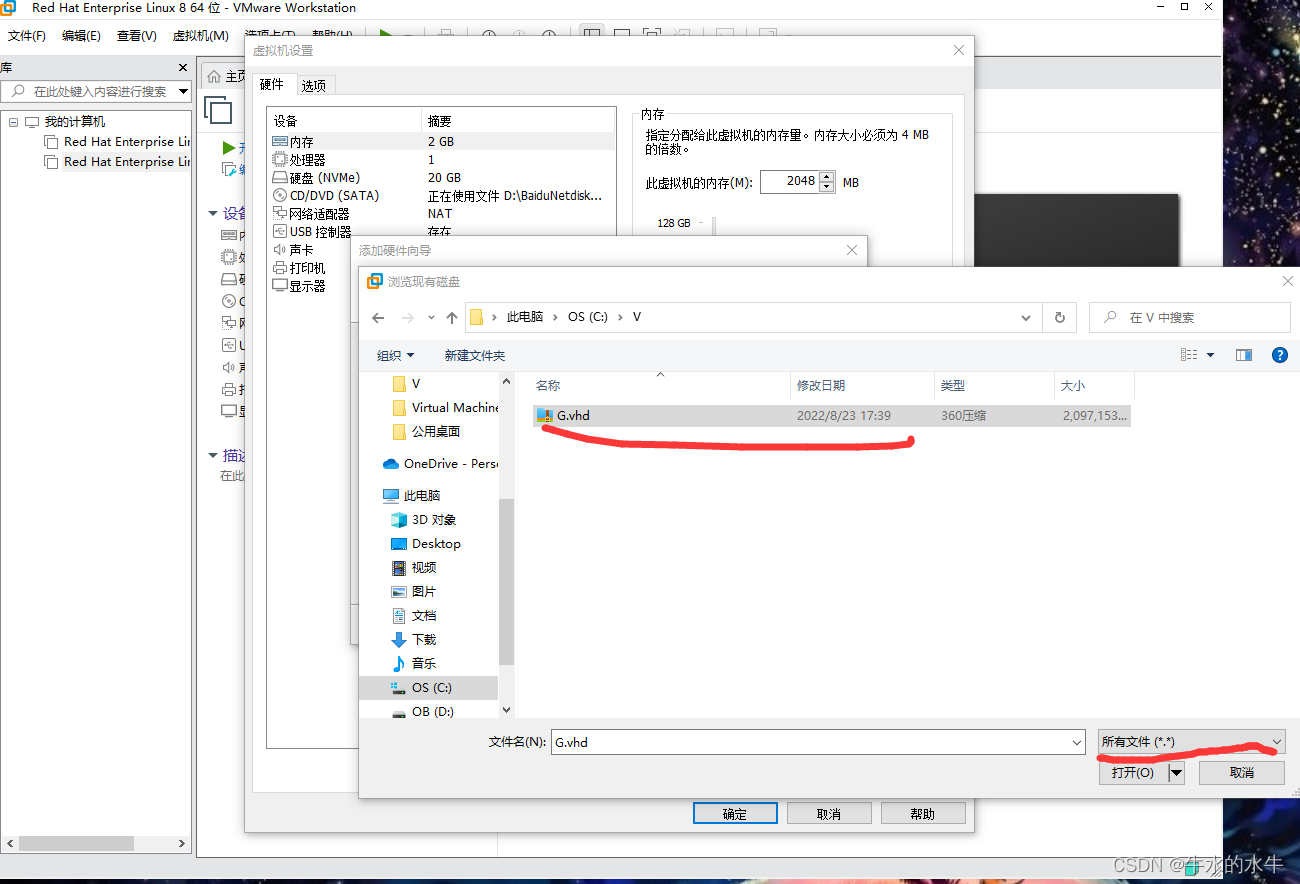The image size is (1300, 884).
Task: Switch to the 硬件 tab
Action: coord(272,85)
